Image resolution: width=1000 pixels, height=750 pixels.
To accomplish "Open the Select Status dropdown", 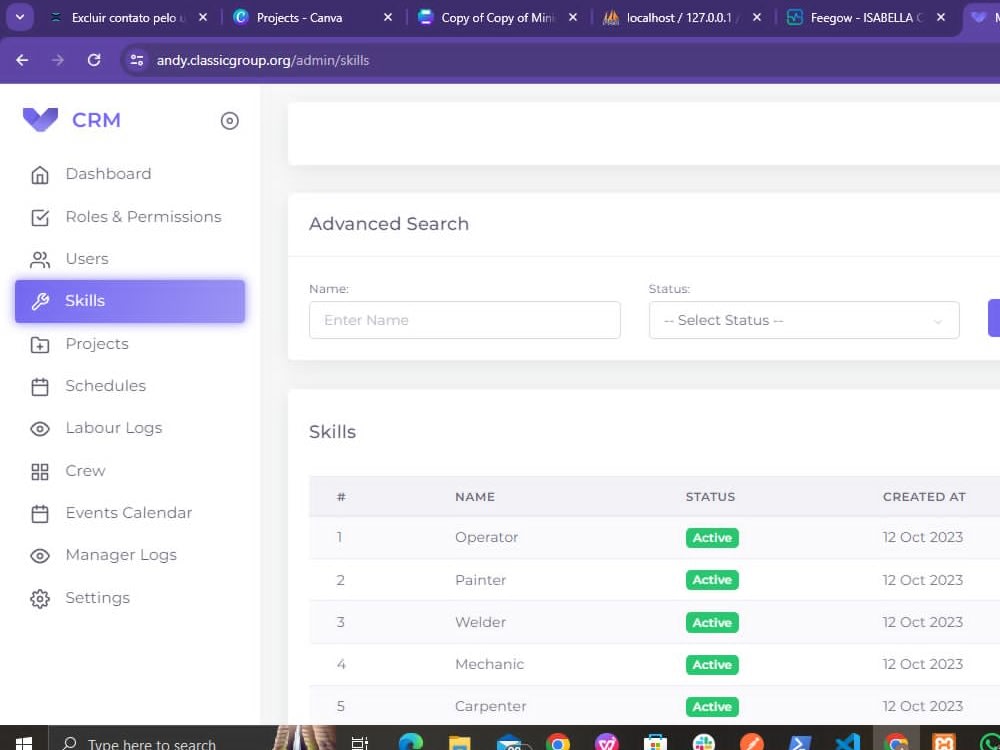I will [803, 320].
